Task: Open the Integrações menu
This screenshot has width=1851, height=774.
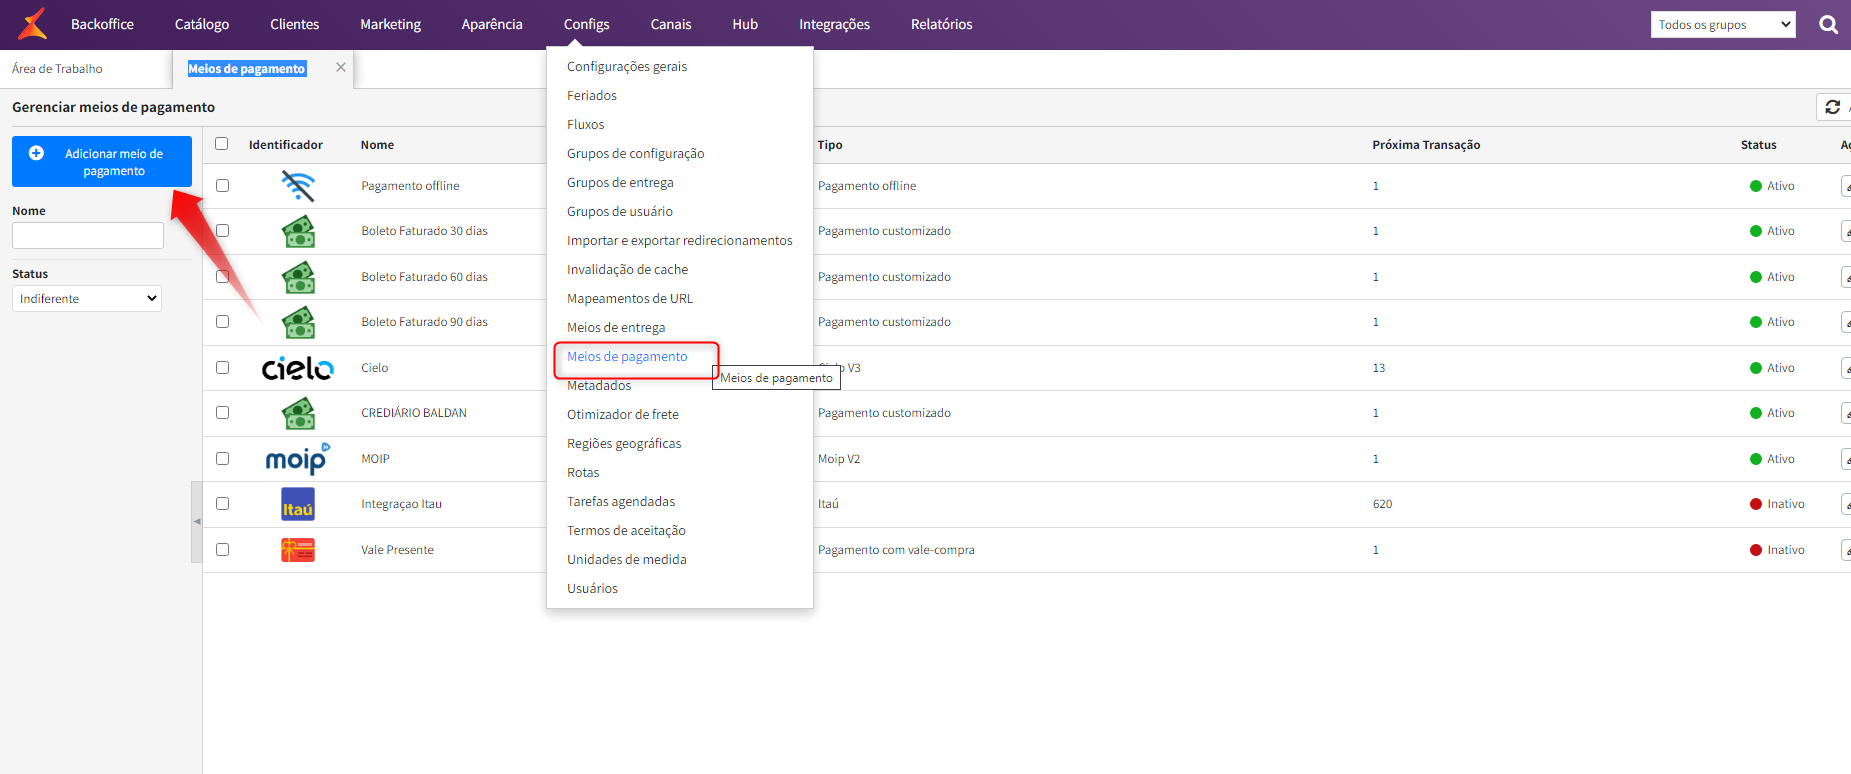Action: coord(834,24)
